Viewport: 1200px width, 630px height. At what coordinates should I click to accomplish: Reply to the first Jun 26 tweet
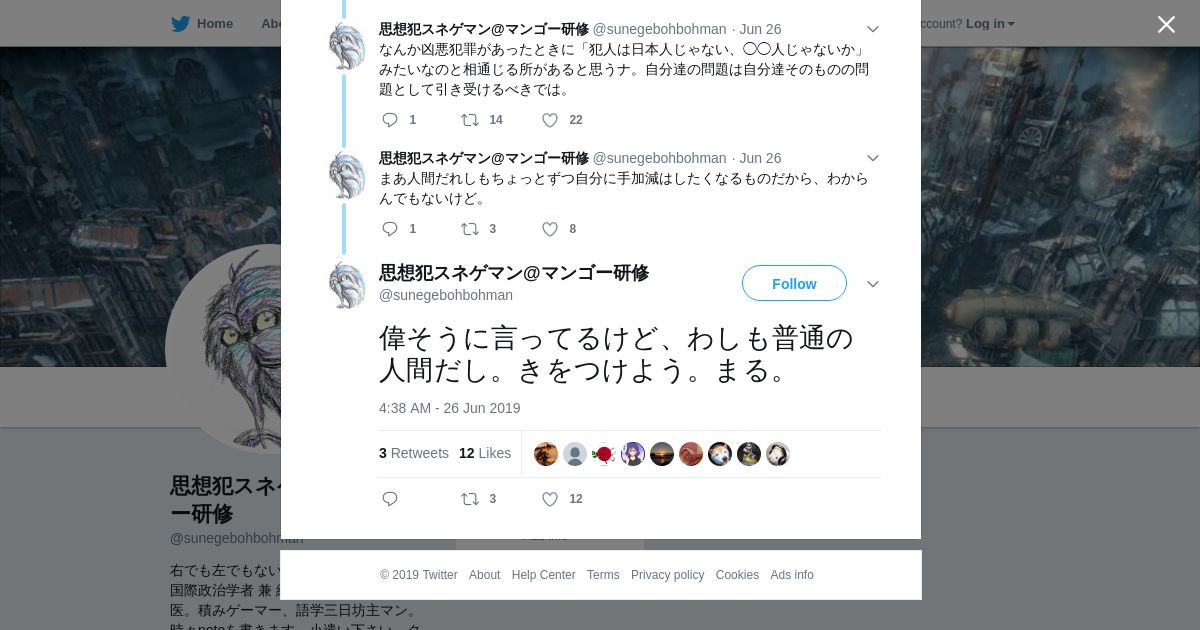(390, 120)
